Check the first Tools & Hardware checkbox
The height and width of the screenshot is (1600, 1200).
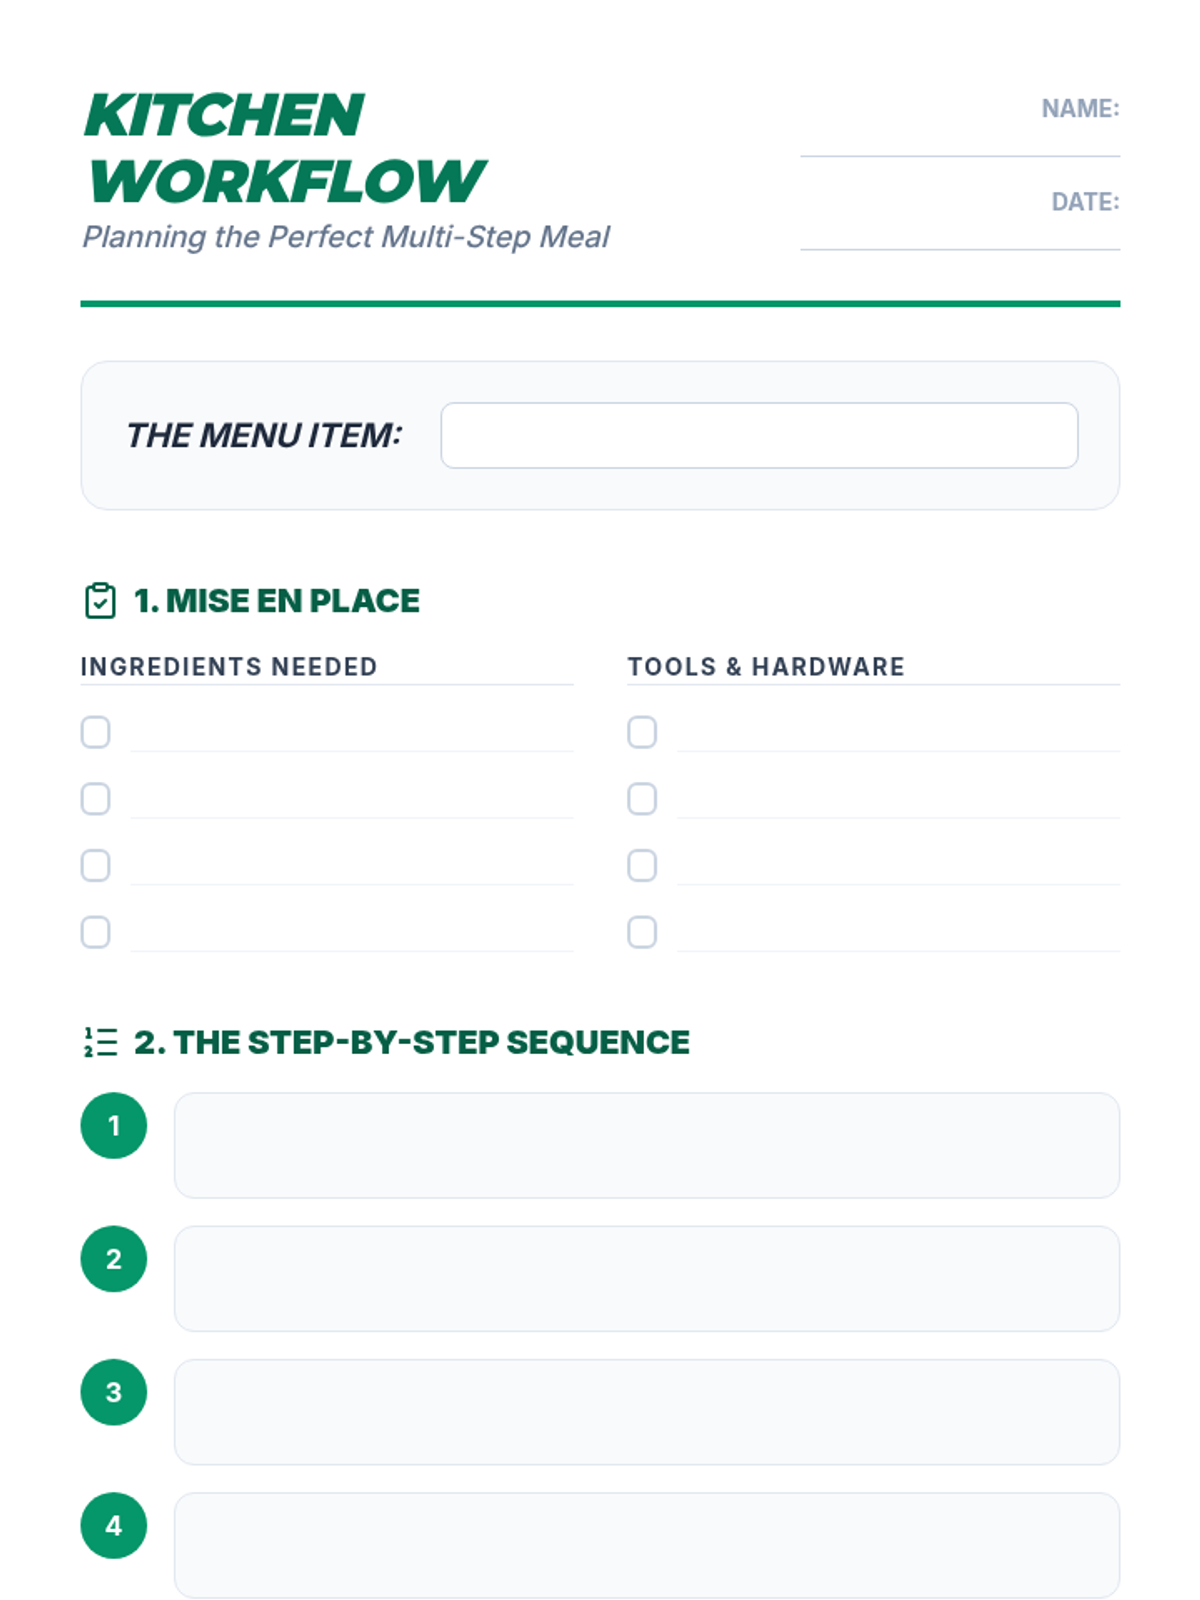point(642,732)
